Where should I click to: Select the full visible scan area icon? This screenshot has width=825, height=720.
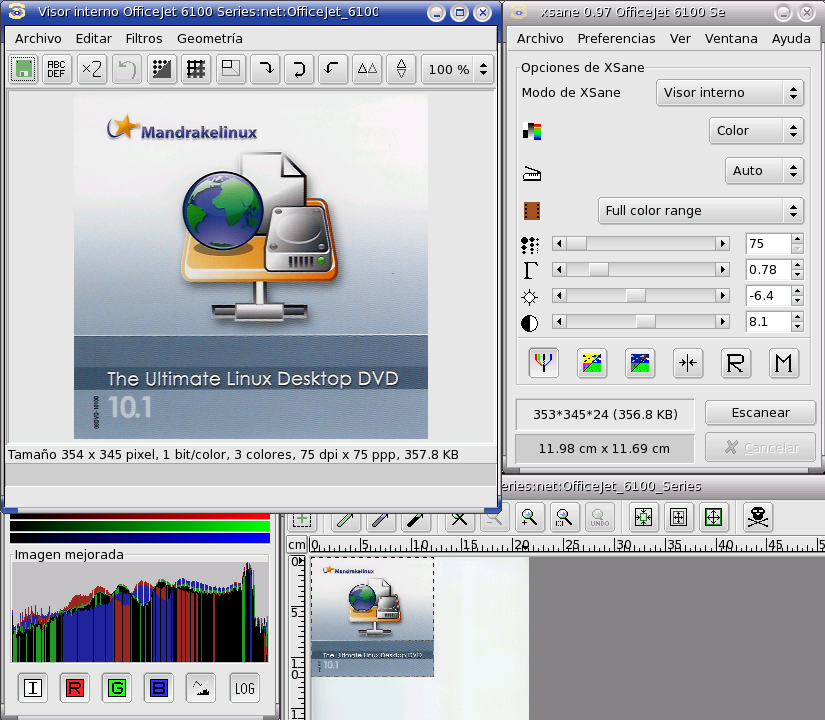713,517
